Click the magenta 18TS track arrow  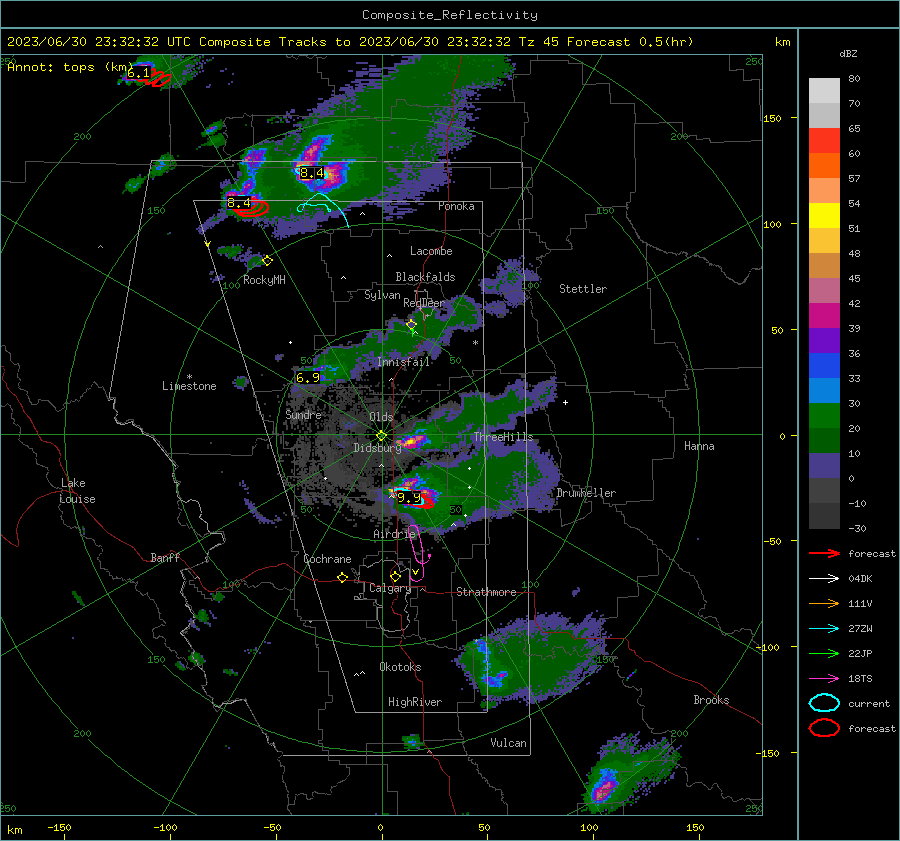824,679
